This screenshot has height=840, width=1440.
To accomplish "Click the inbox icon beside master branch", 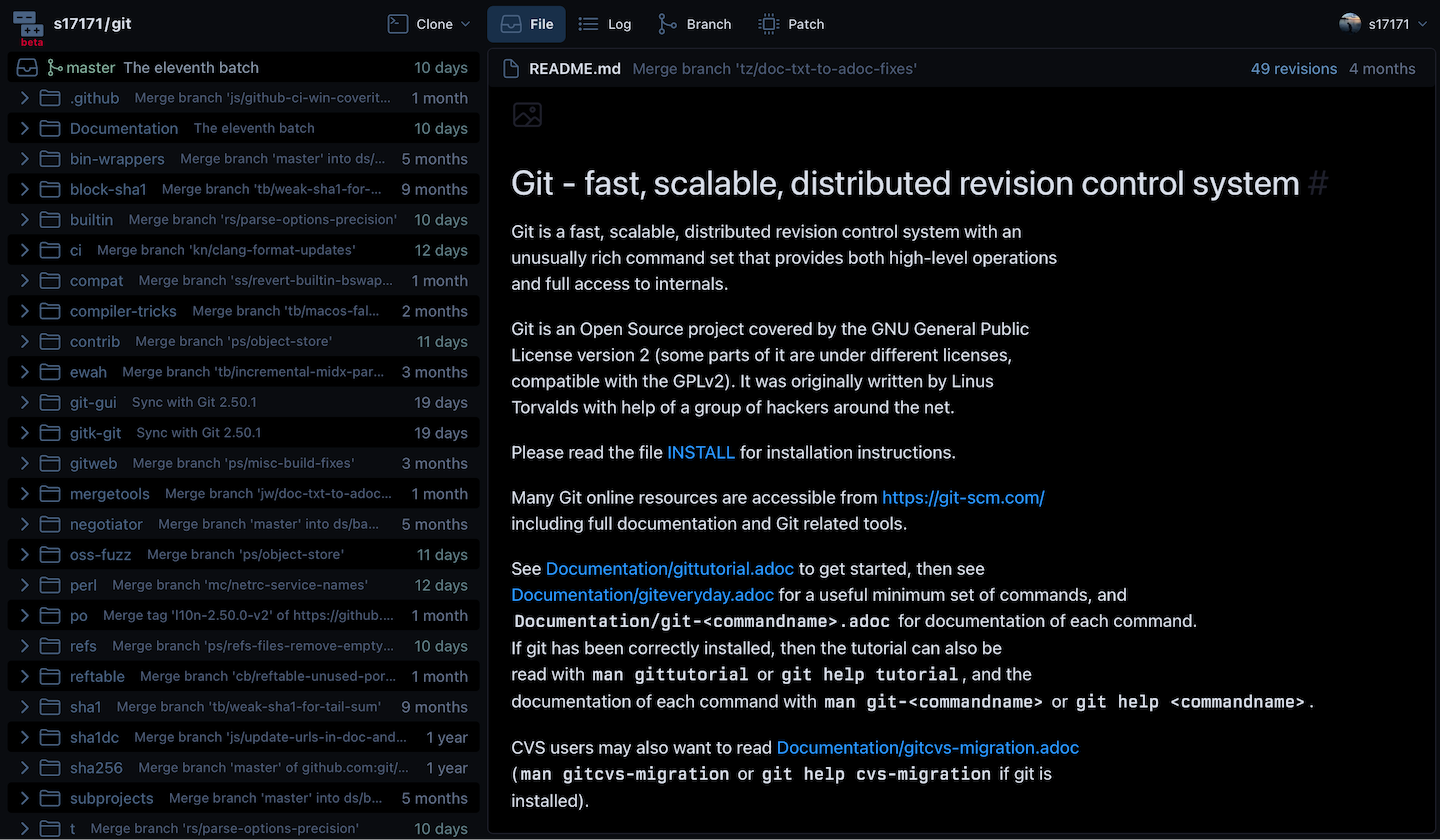I will 27,68.
